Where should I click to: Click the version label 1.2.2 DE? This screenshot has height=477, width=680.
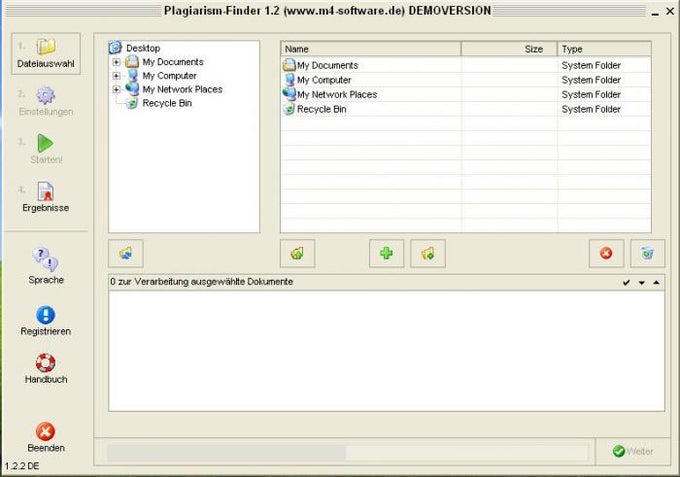click(x=22, y=466)
